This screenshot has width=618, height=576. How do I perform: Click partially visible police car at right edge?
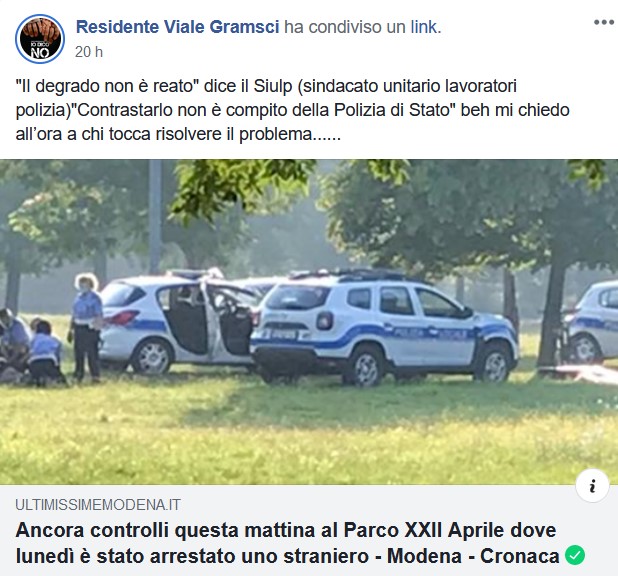pos(592,321)
